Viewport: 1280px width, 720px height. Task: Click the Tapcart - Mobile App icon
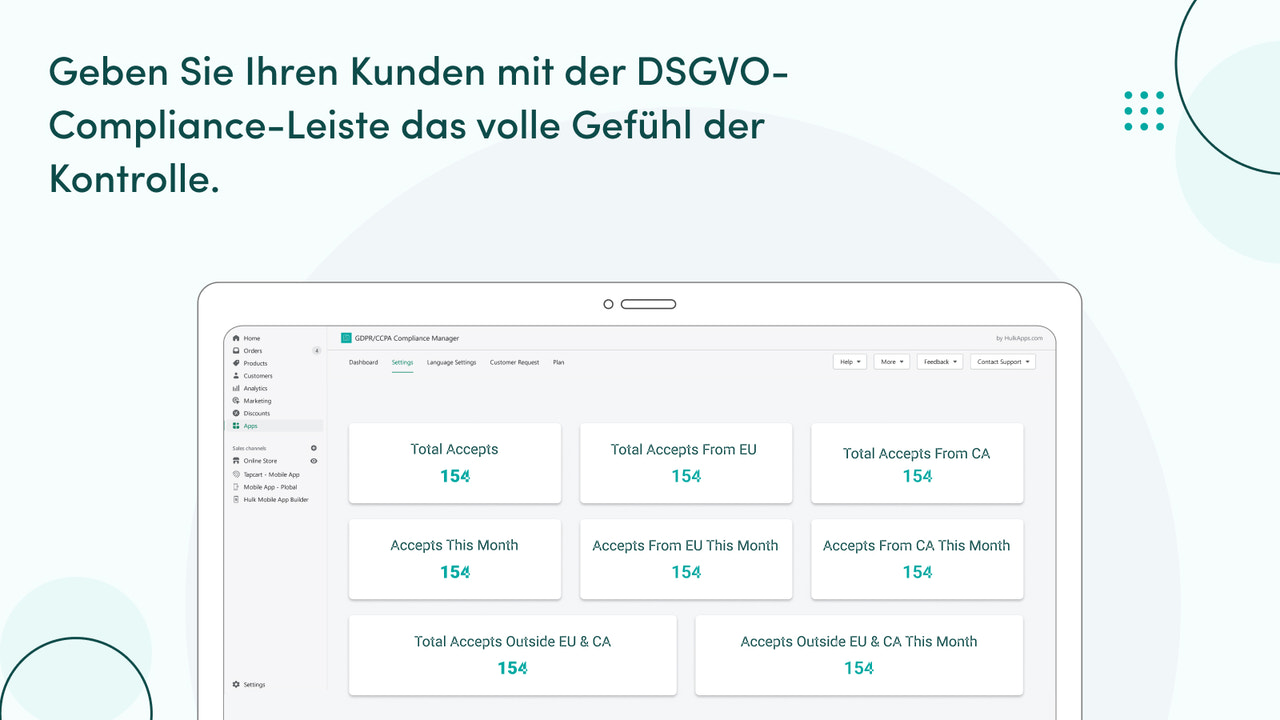coord(236,474)
